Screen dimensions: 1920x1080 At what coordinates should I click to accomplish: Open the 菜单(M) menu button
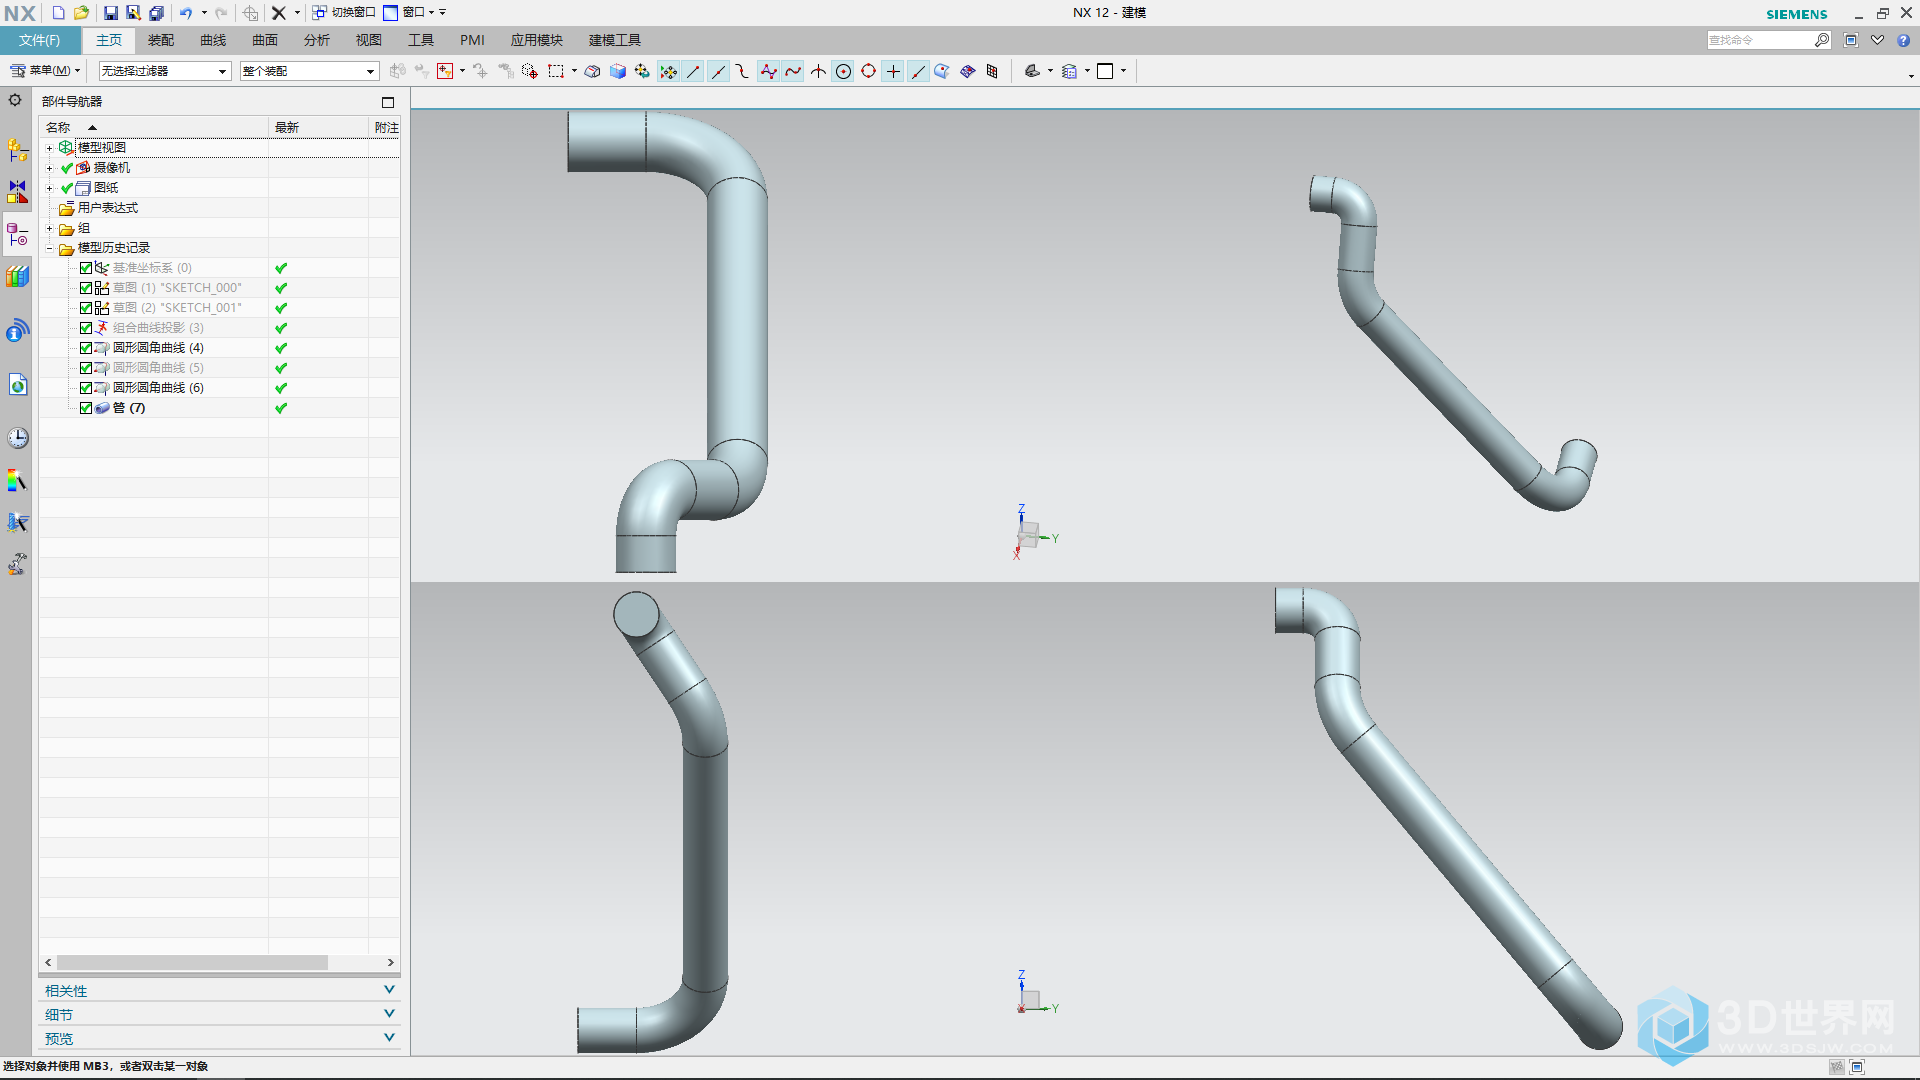(x=45, y=71)
